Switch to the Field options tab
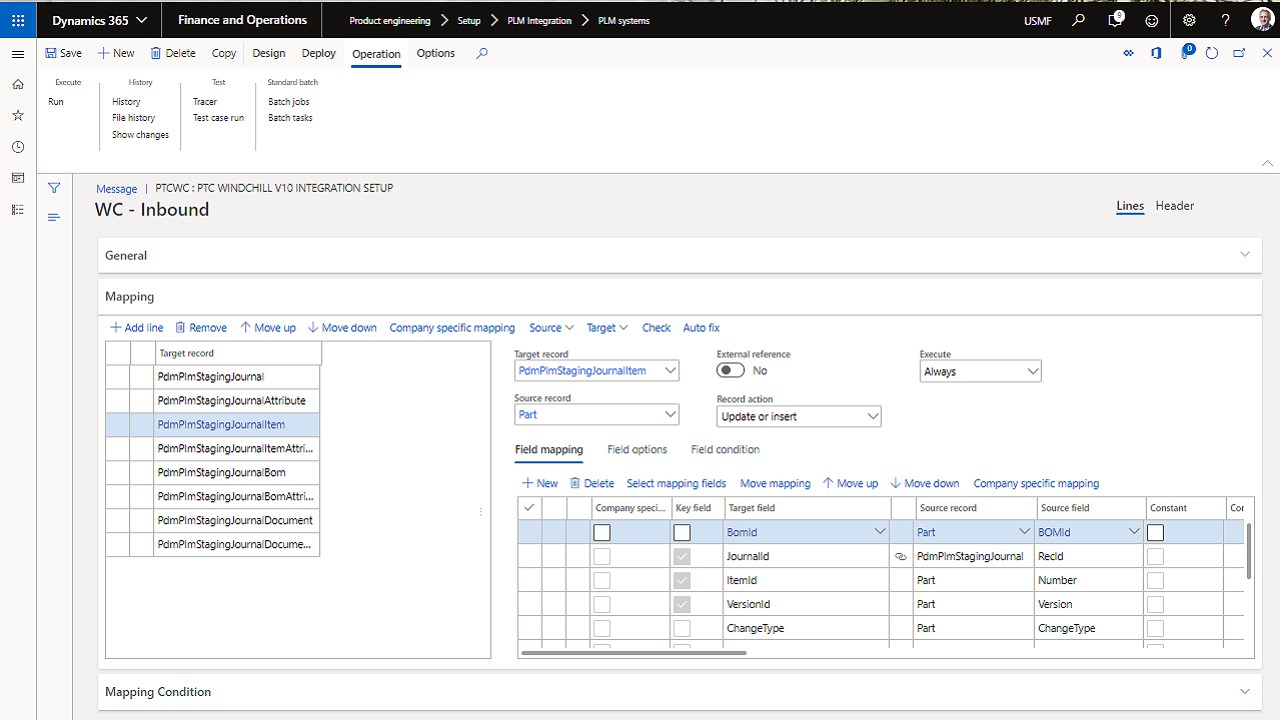This screenshot has width=1280, height=720. (x=637, y=450)
